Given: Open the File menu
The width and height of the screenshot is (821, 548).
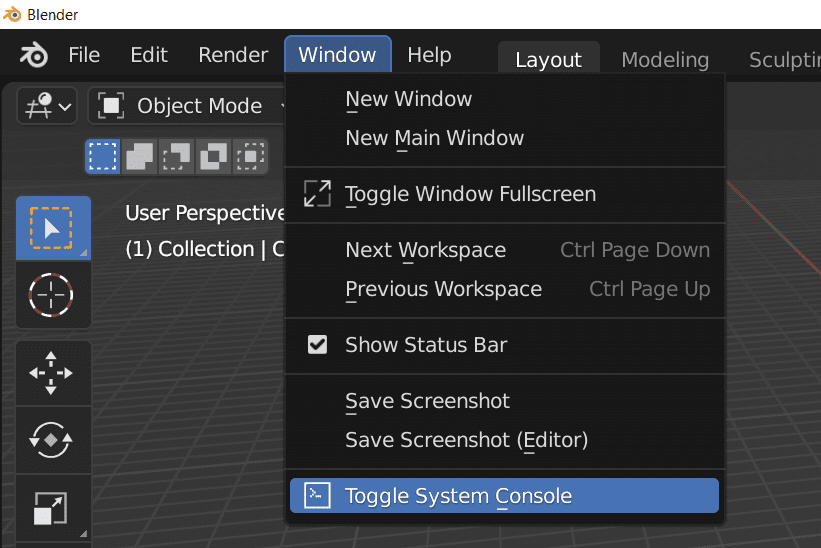Looking at the screenshot, I should click(84, 55).
